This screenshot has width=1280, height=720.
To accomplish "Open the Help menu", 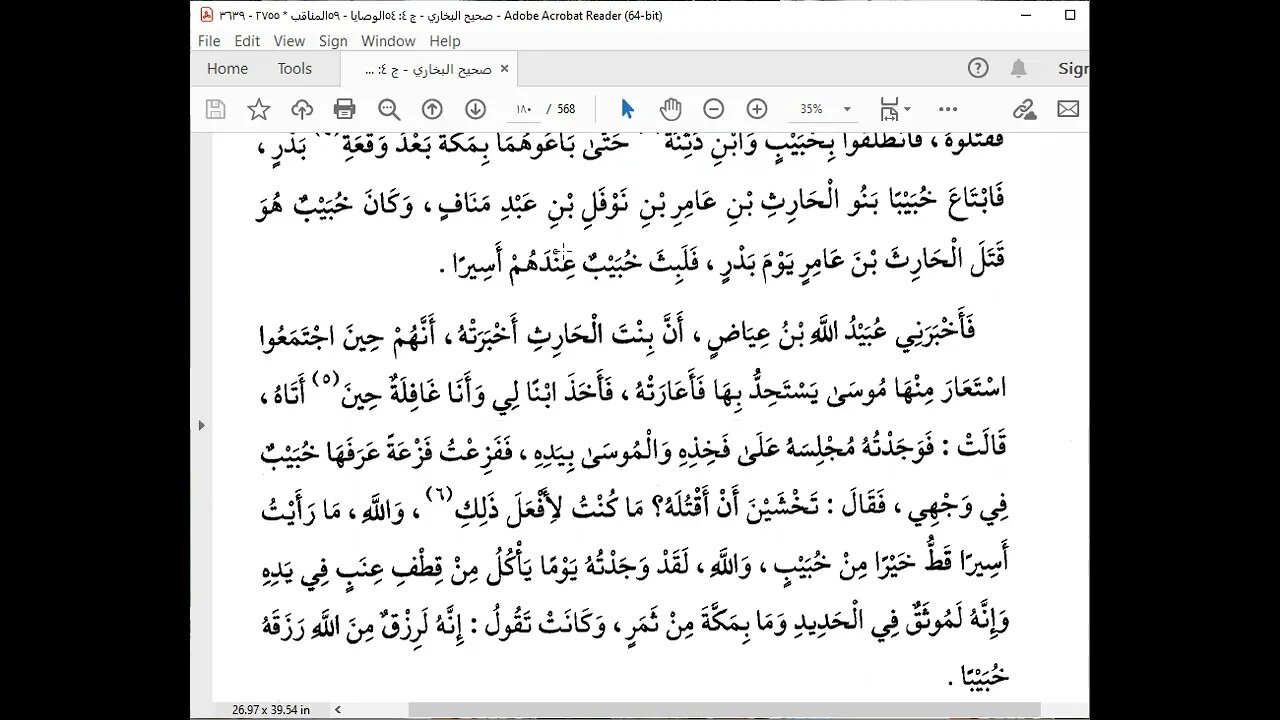I will click(445, 41).
